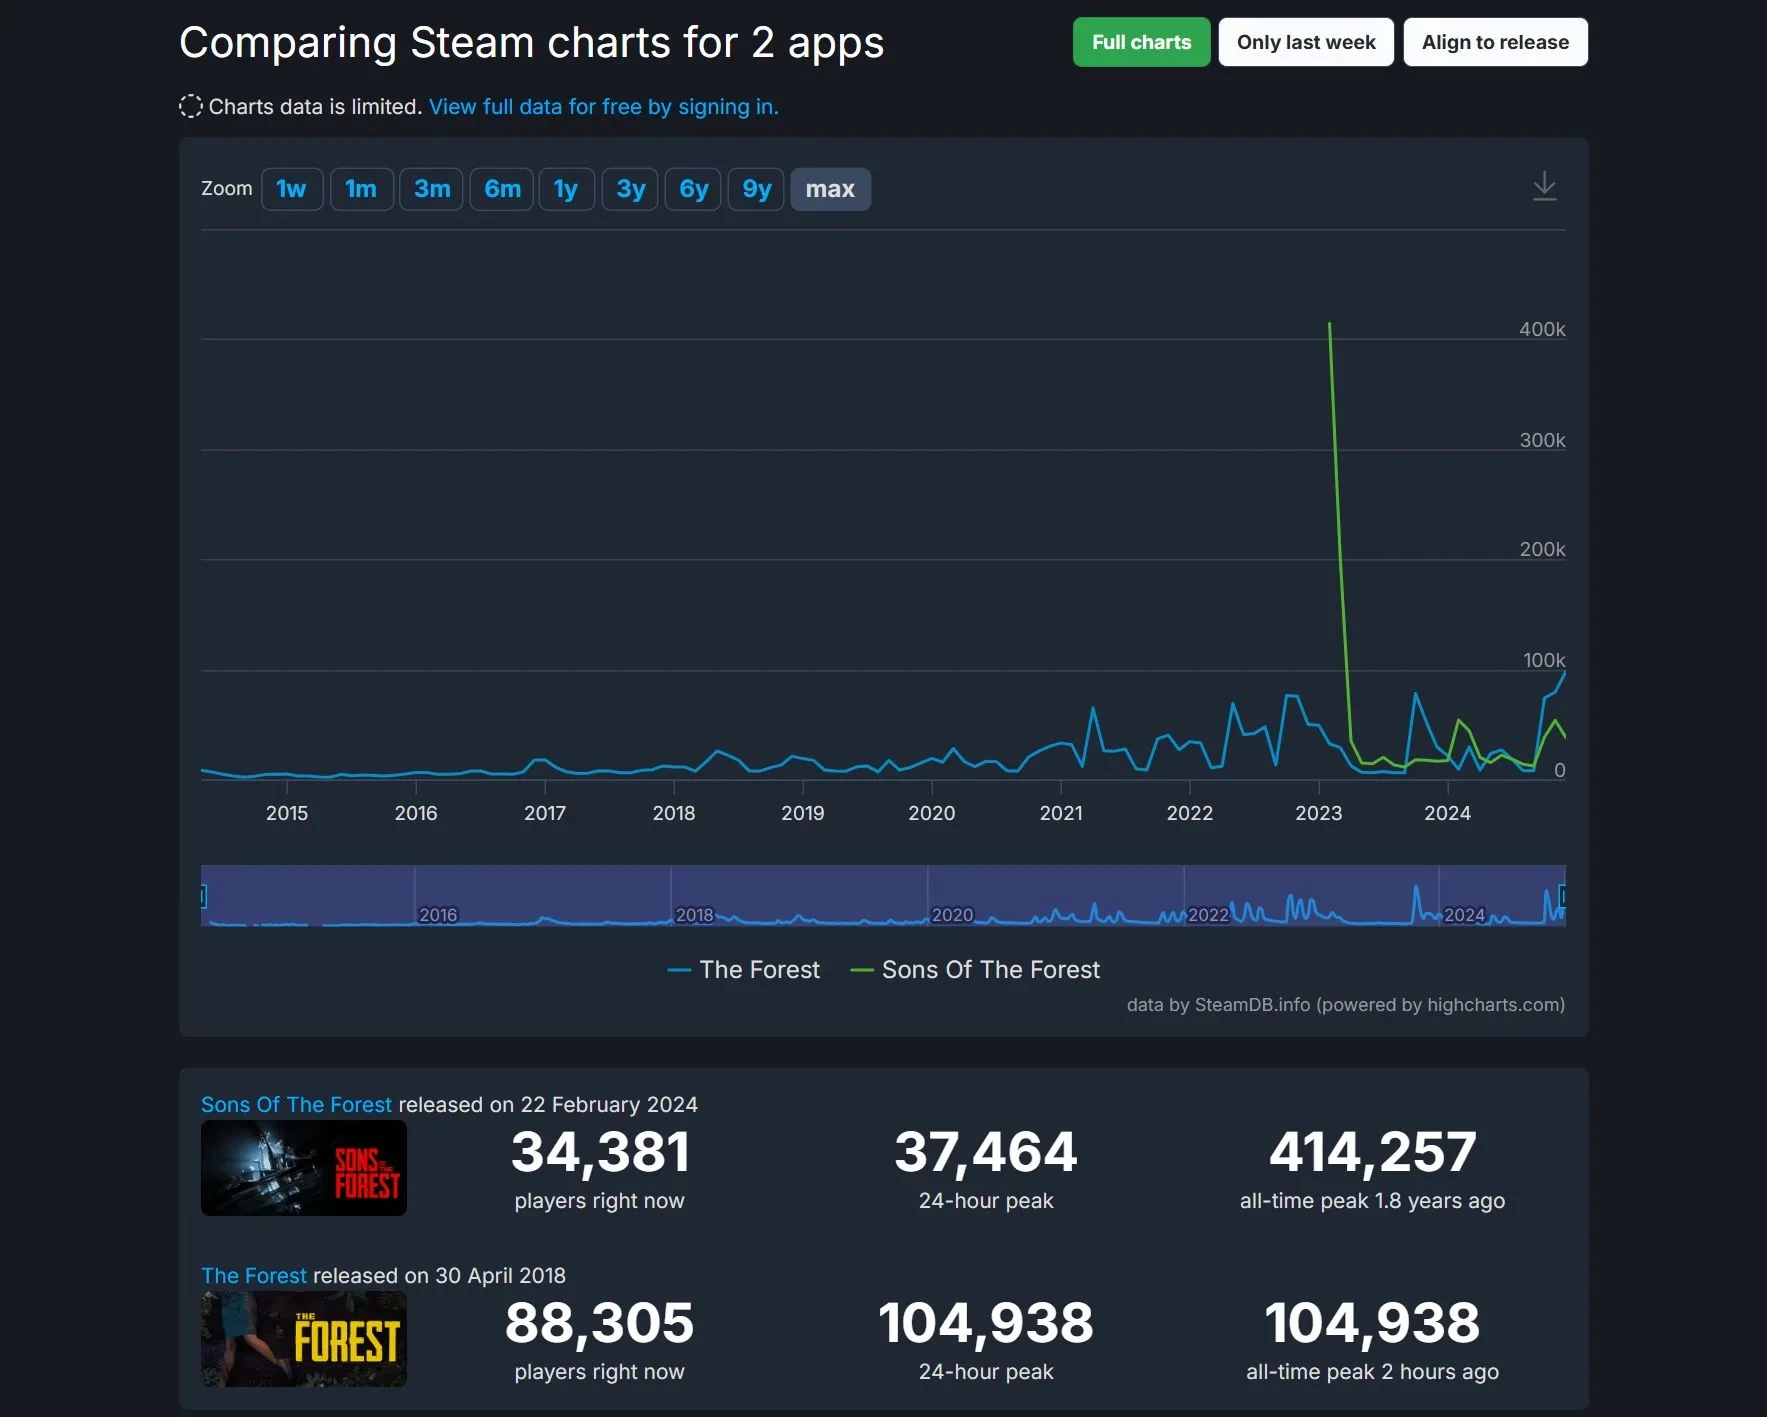Select the 3y zoom range
1767x1417 pixels.
(x=630, y=189)
